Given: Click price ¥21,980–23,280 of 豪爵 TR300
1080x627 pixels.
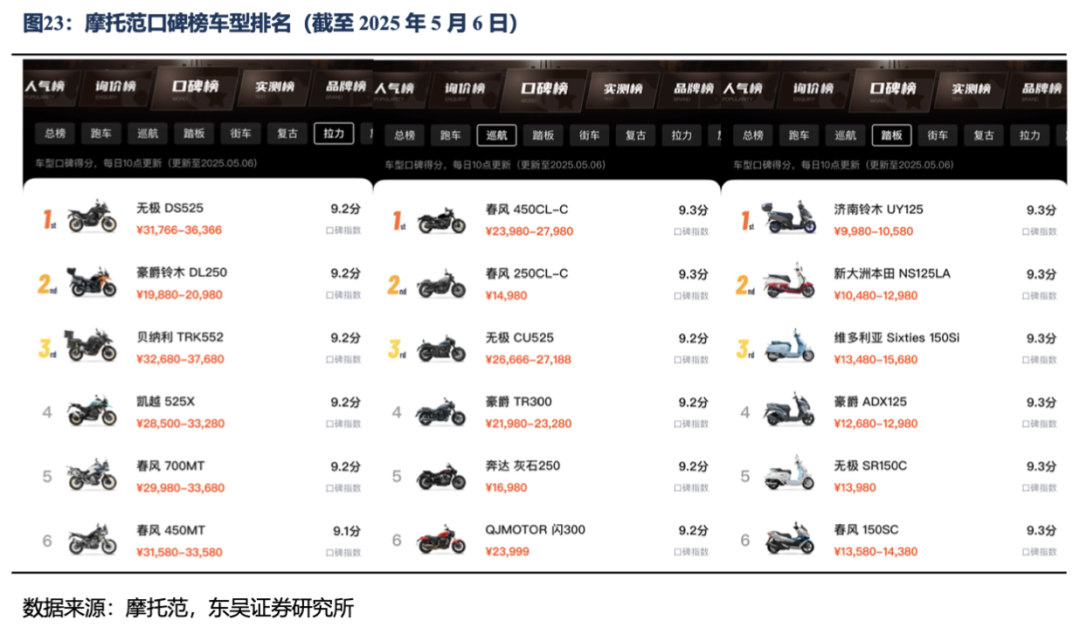Looking at the screenshot, I should tap(528, 424).
